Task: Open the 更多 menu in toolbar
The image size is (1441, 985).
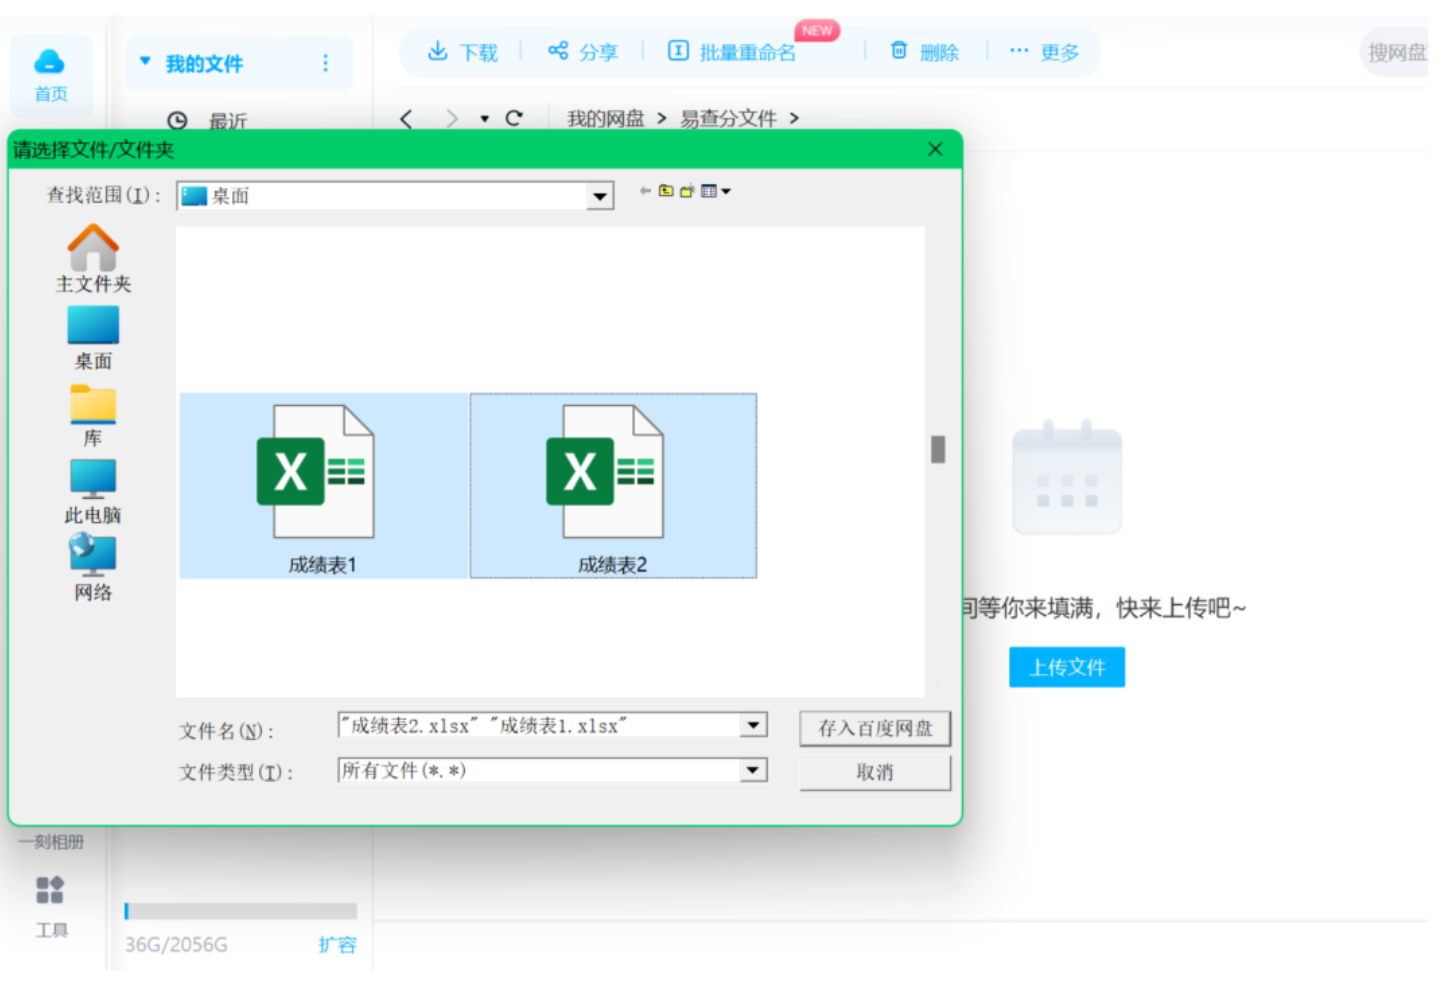Action: click(1044, 52)
